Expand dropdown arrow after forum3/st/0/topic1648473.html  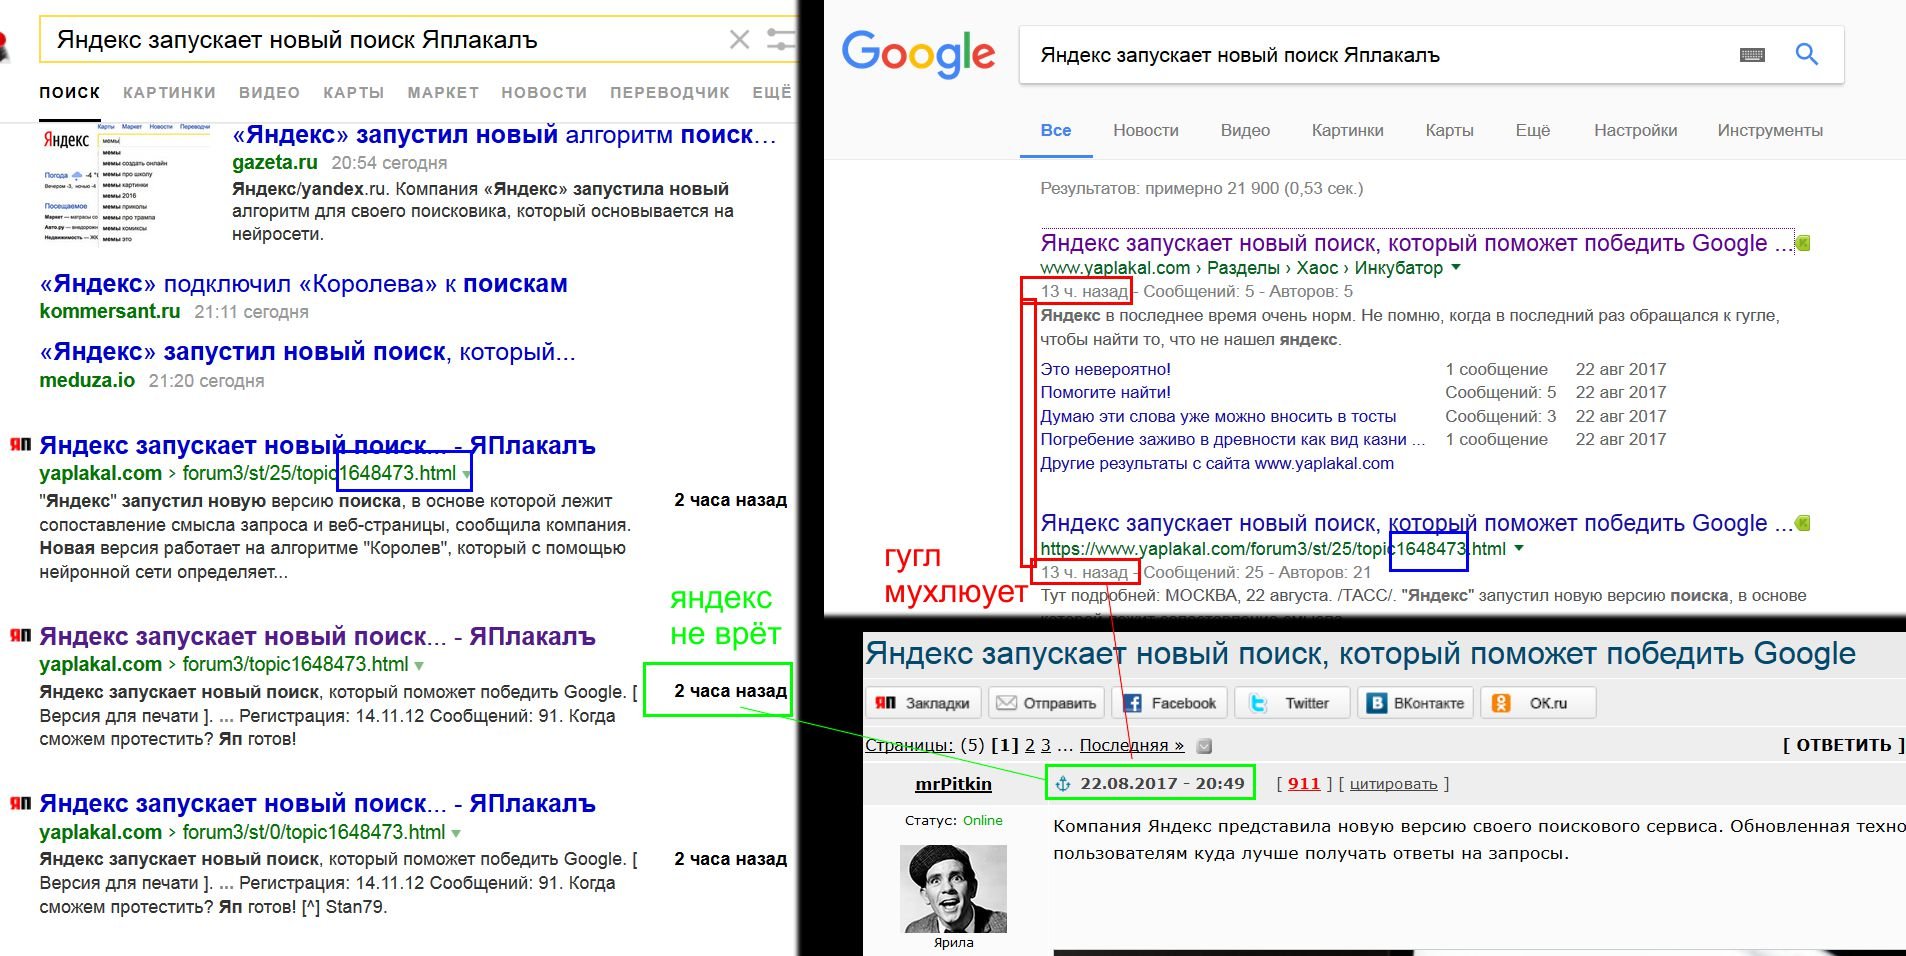[456, 833]
